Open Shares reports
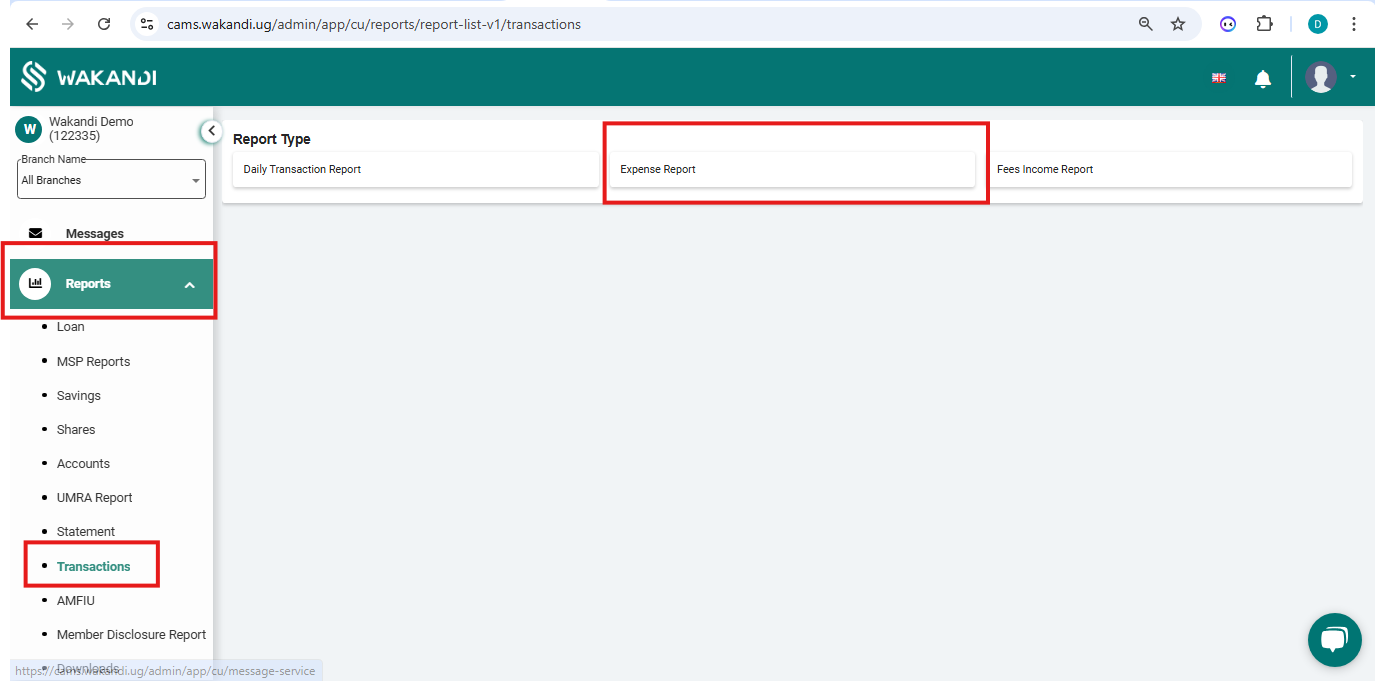The height and width of the screenshot is (681, 1375). [x=76, y=430]
